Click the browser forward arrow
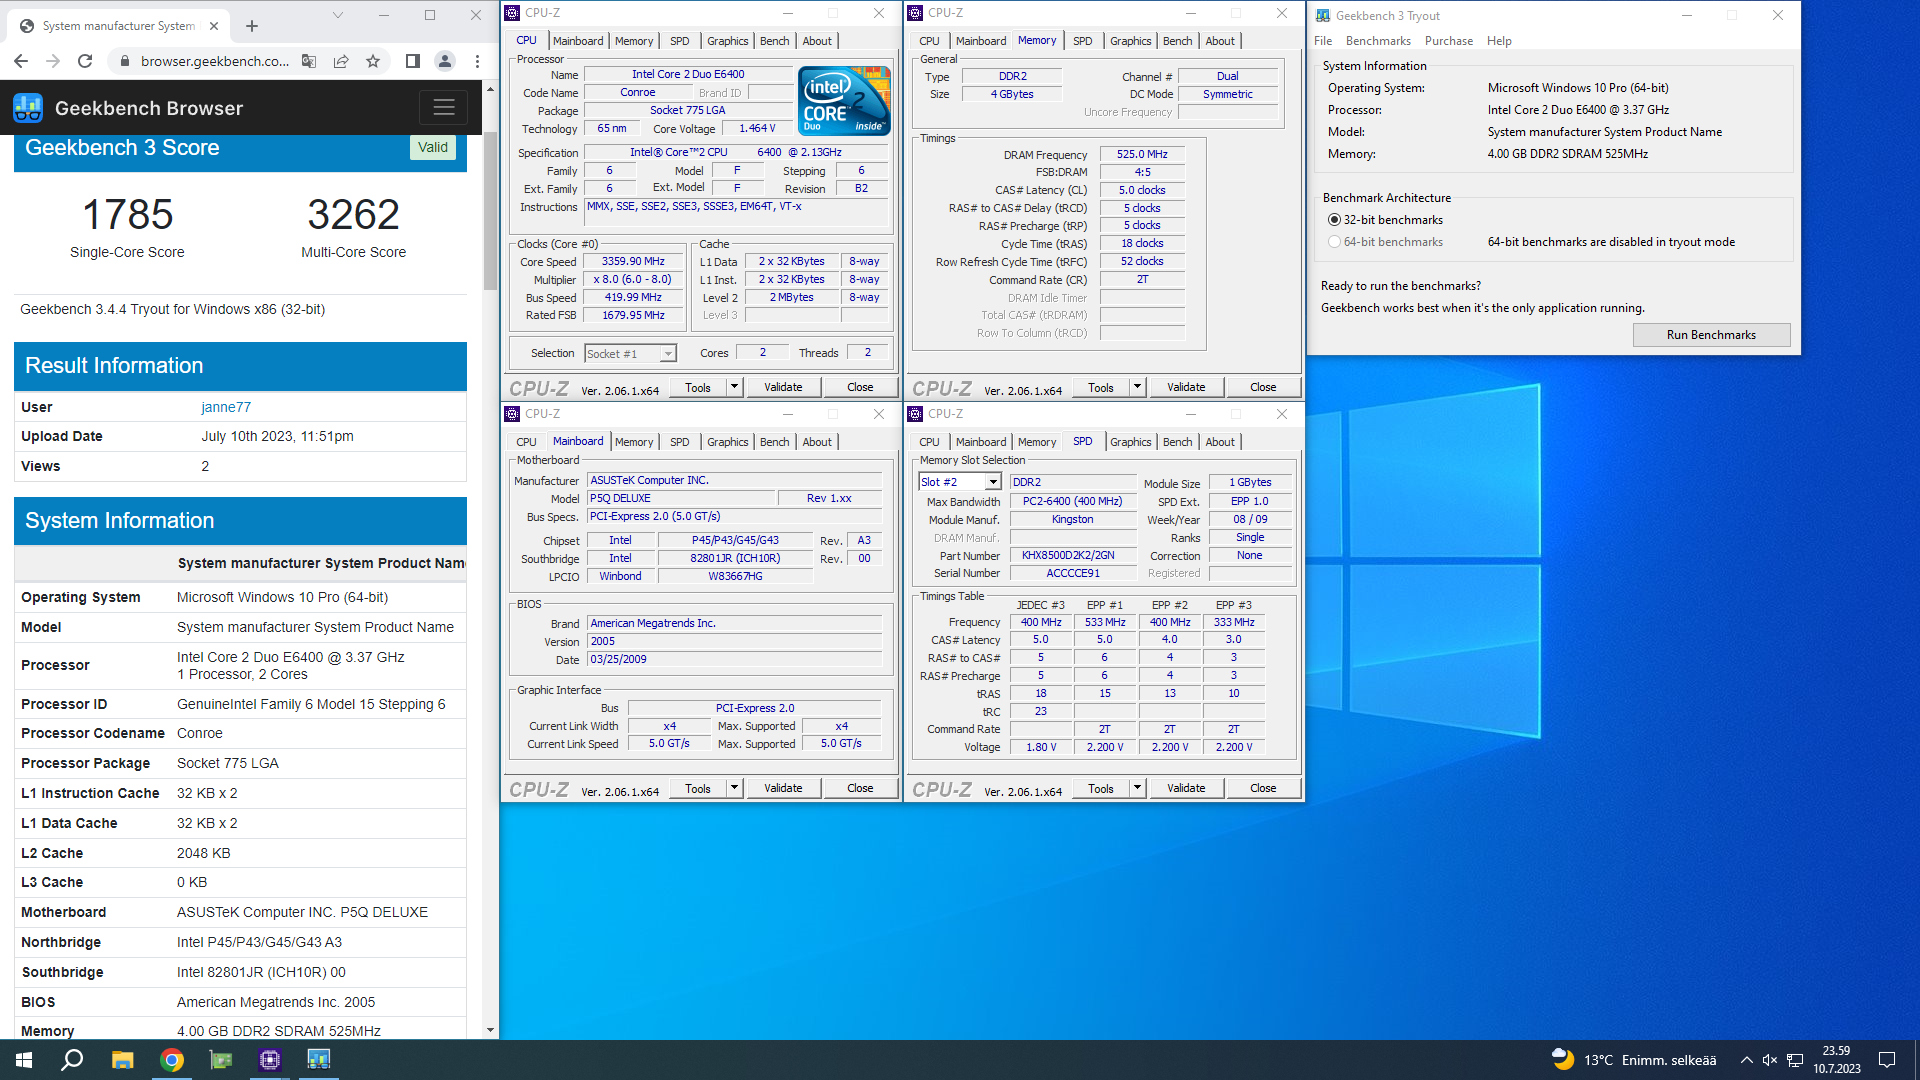Screen dimensions: 1920x1080 [53, 61]
